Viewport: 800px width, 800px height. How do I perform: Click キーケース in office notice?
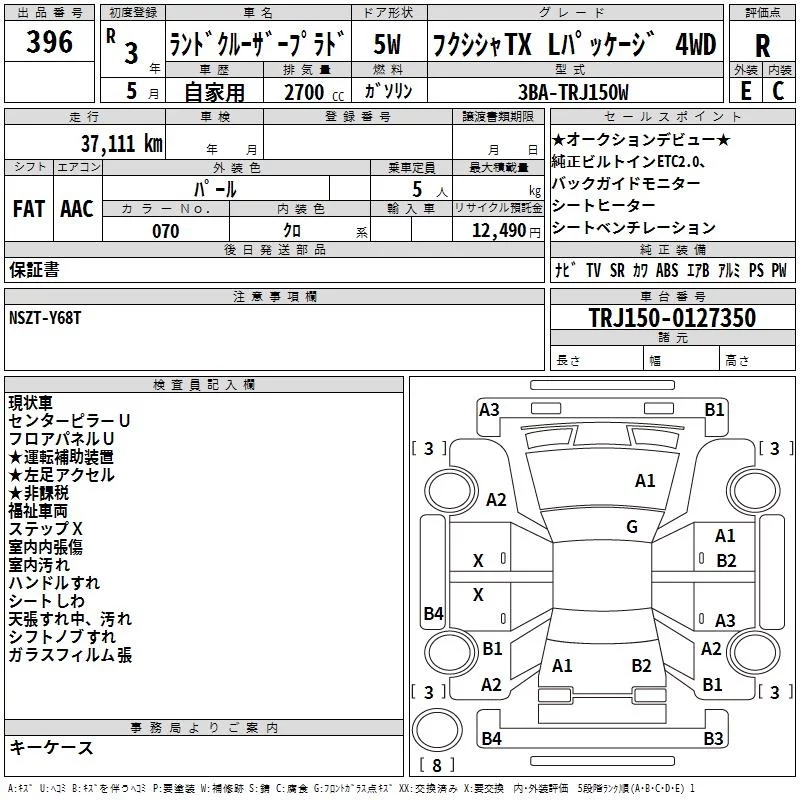[52, 747]
